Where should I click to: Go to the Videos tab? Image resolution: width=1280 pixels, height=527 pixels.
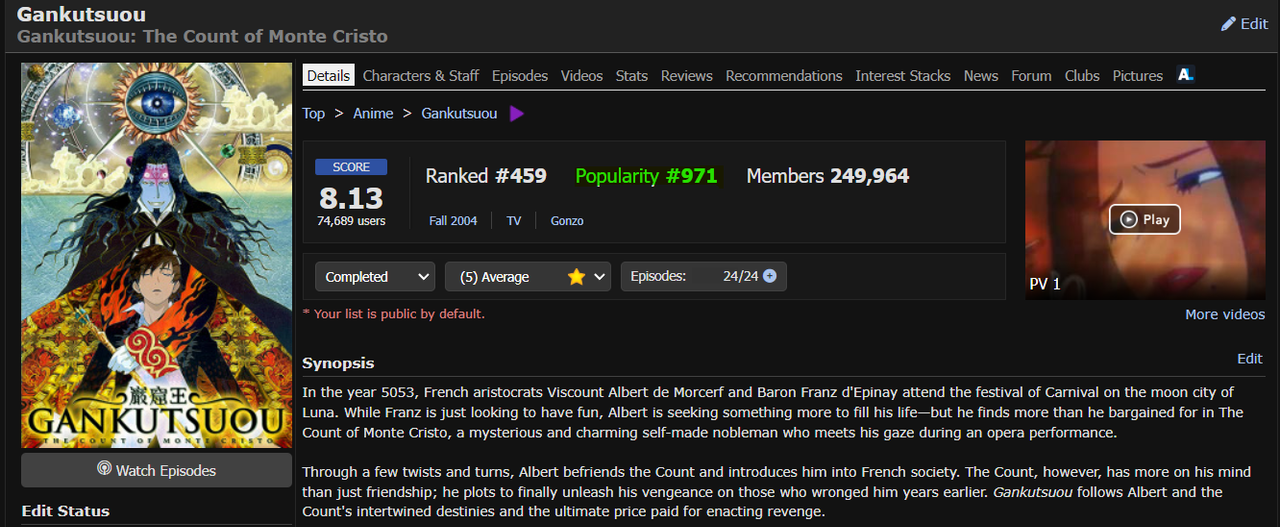point(582,76)
